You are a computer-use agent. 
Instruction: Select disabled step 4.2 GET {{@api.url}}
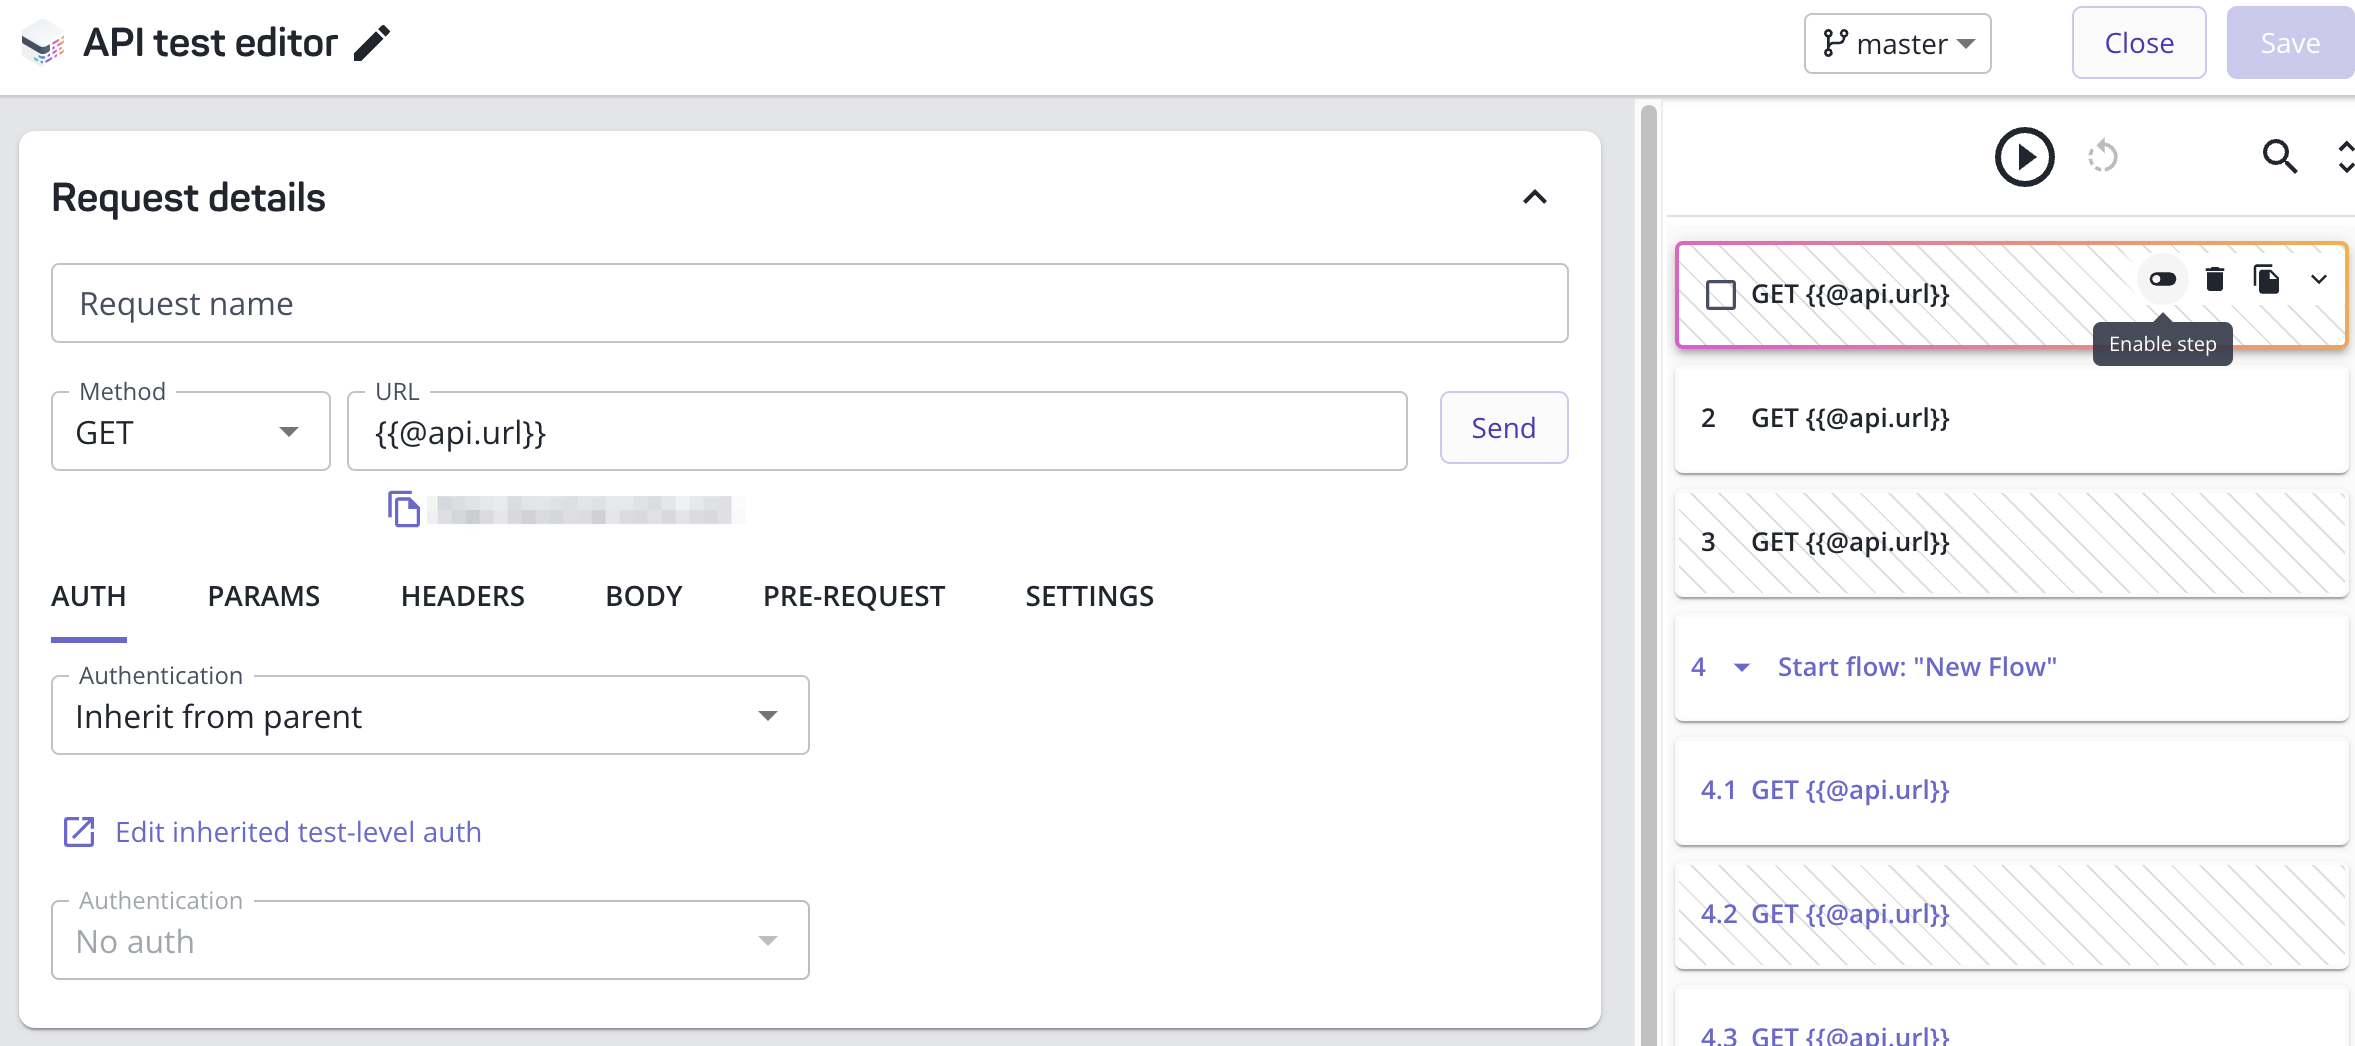pos(2011,915)
